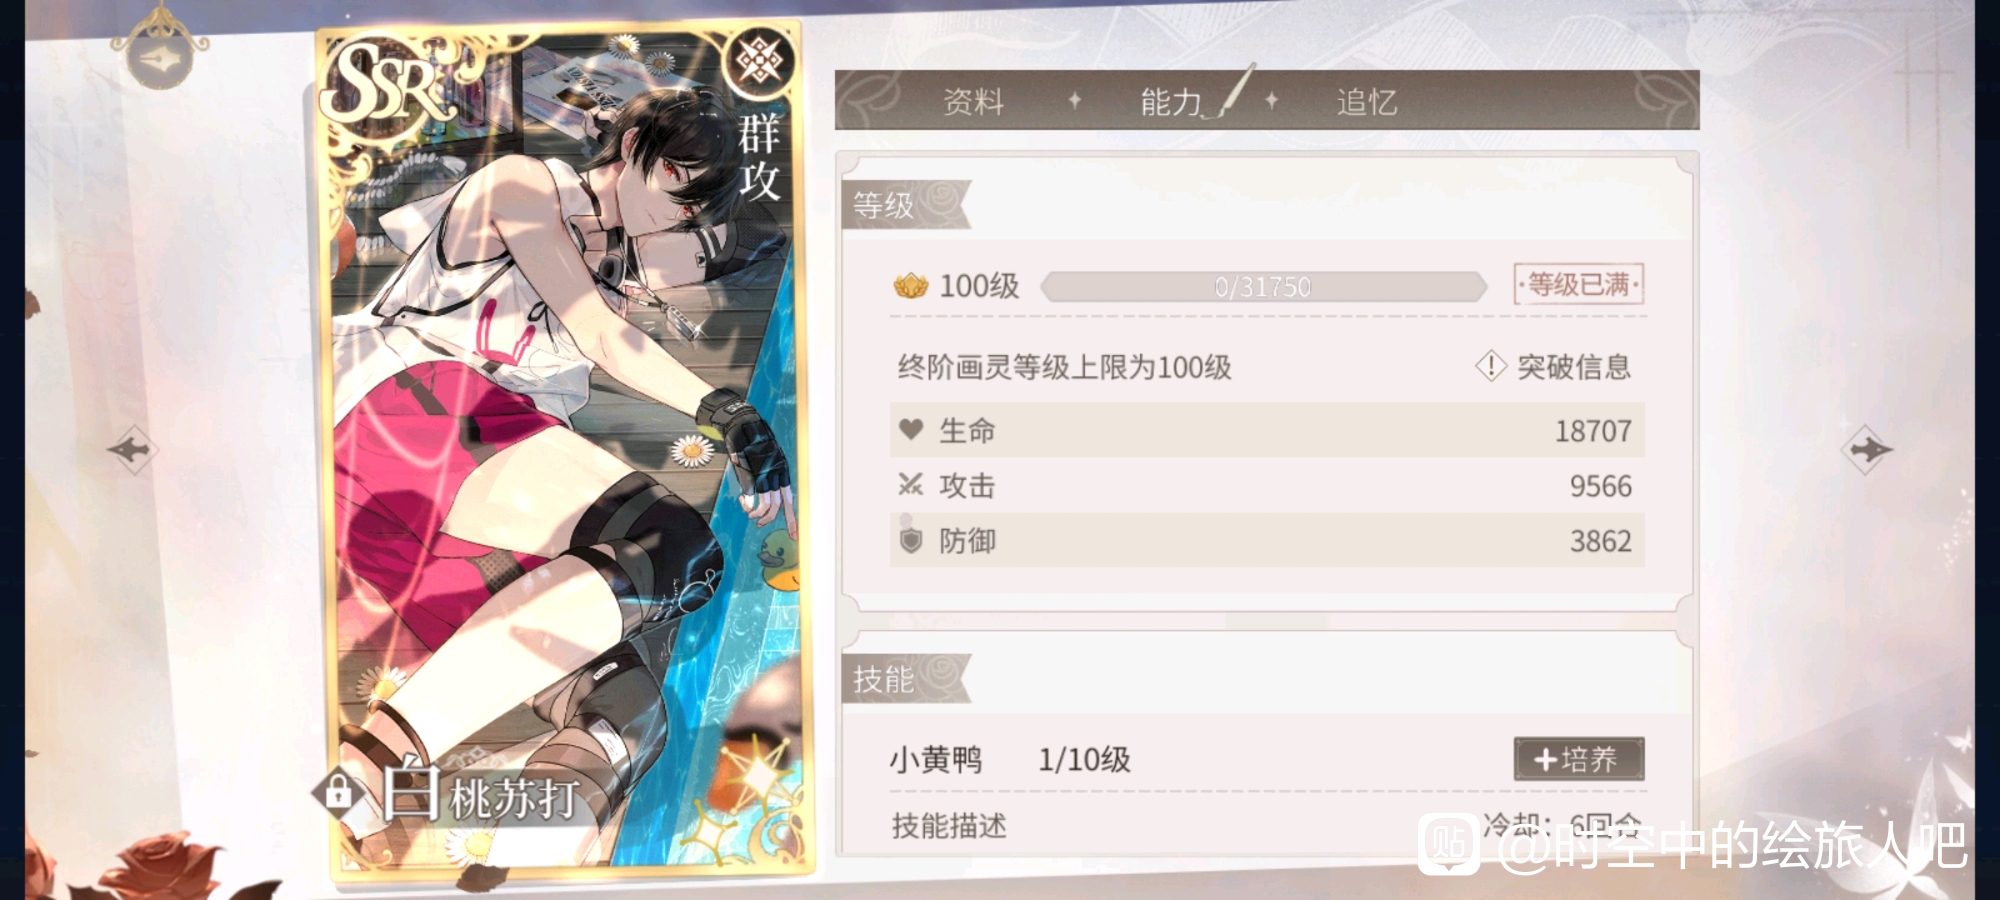Click the +培养 skill upgrade button
Viewport: 2000px width, 900px height.
(1579, 759)
